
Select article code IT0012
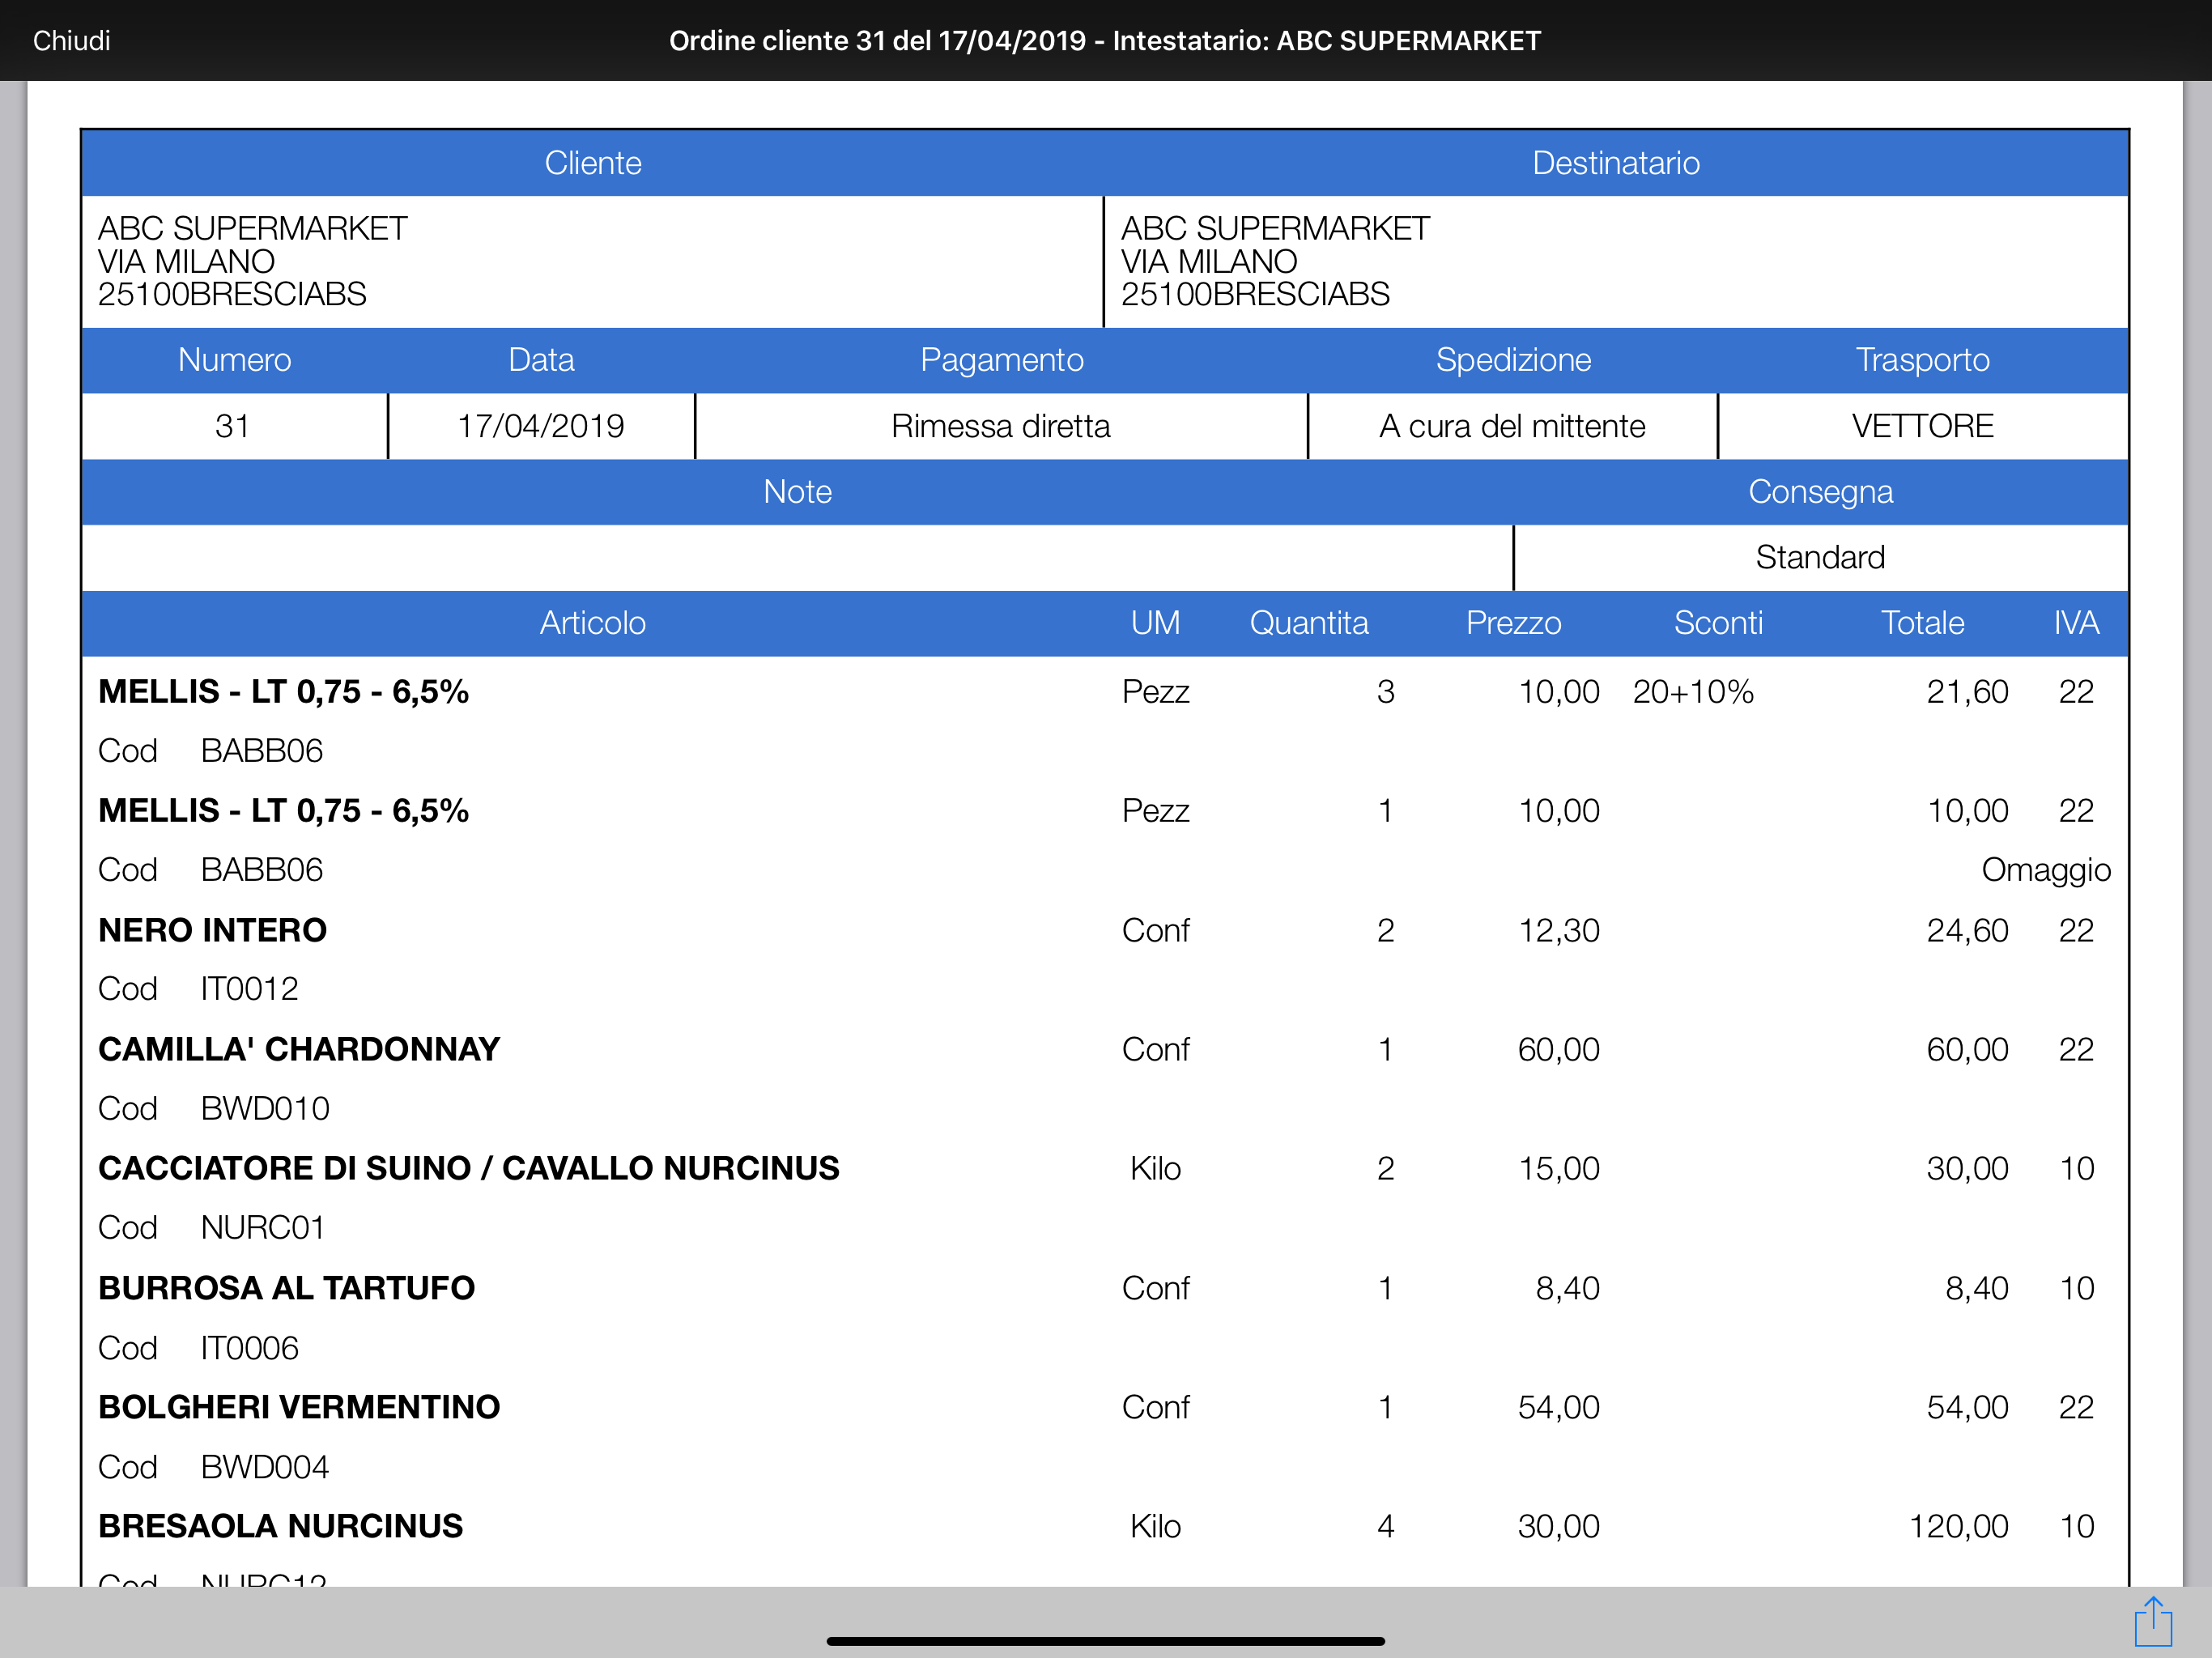point(249,990)
